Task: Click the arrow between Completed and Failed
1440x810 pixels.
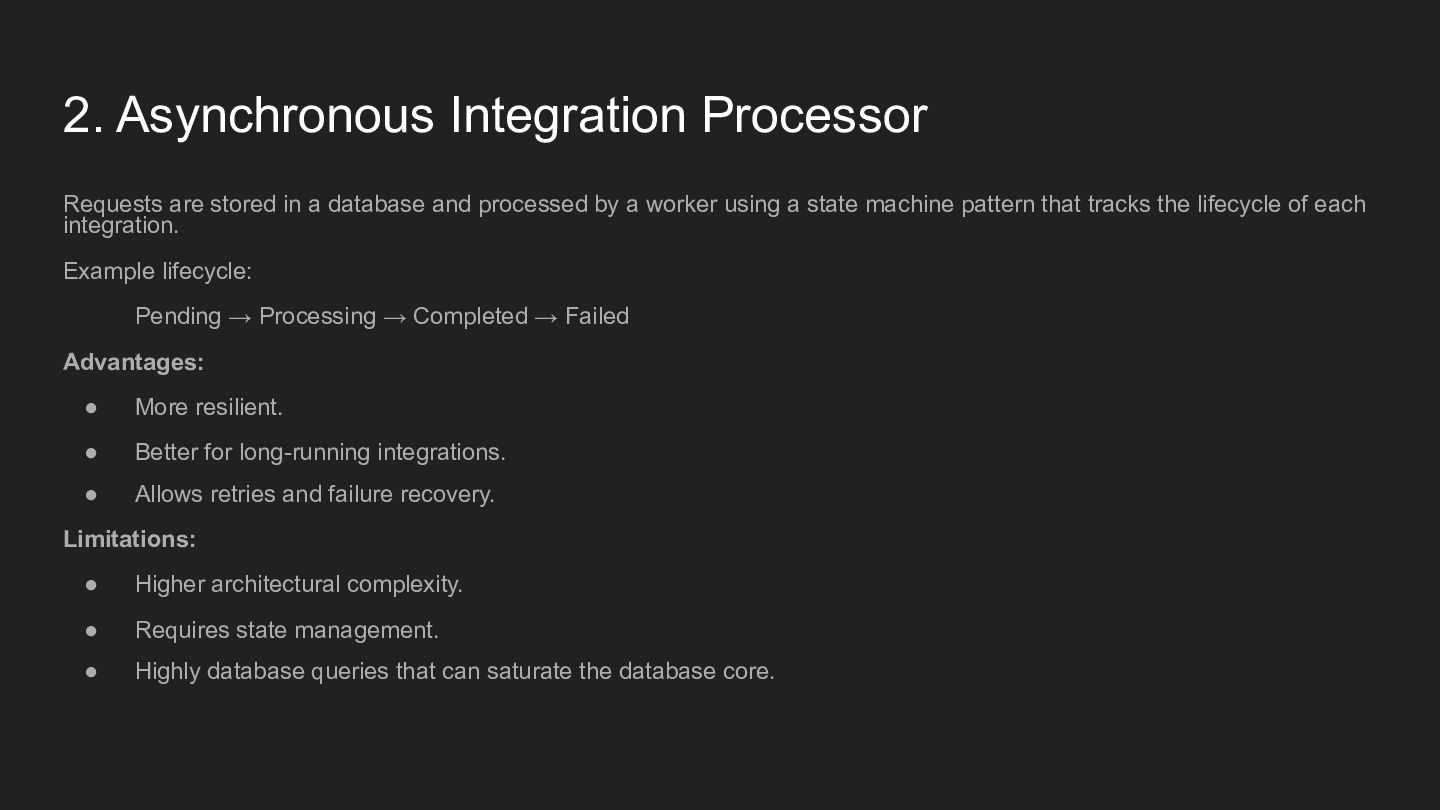Action: pos(546,318)
